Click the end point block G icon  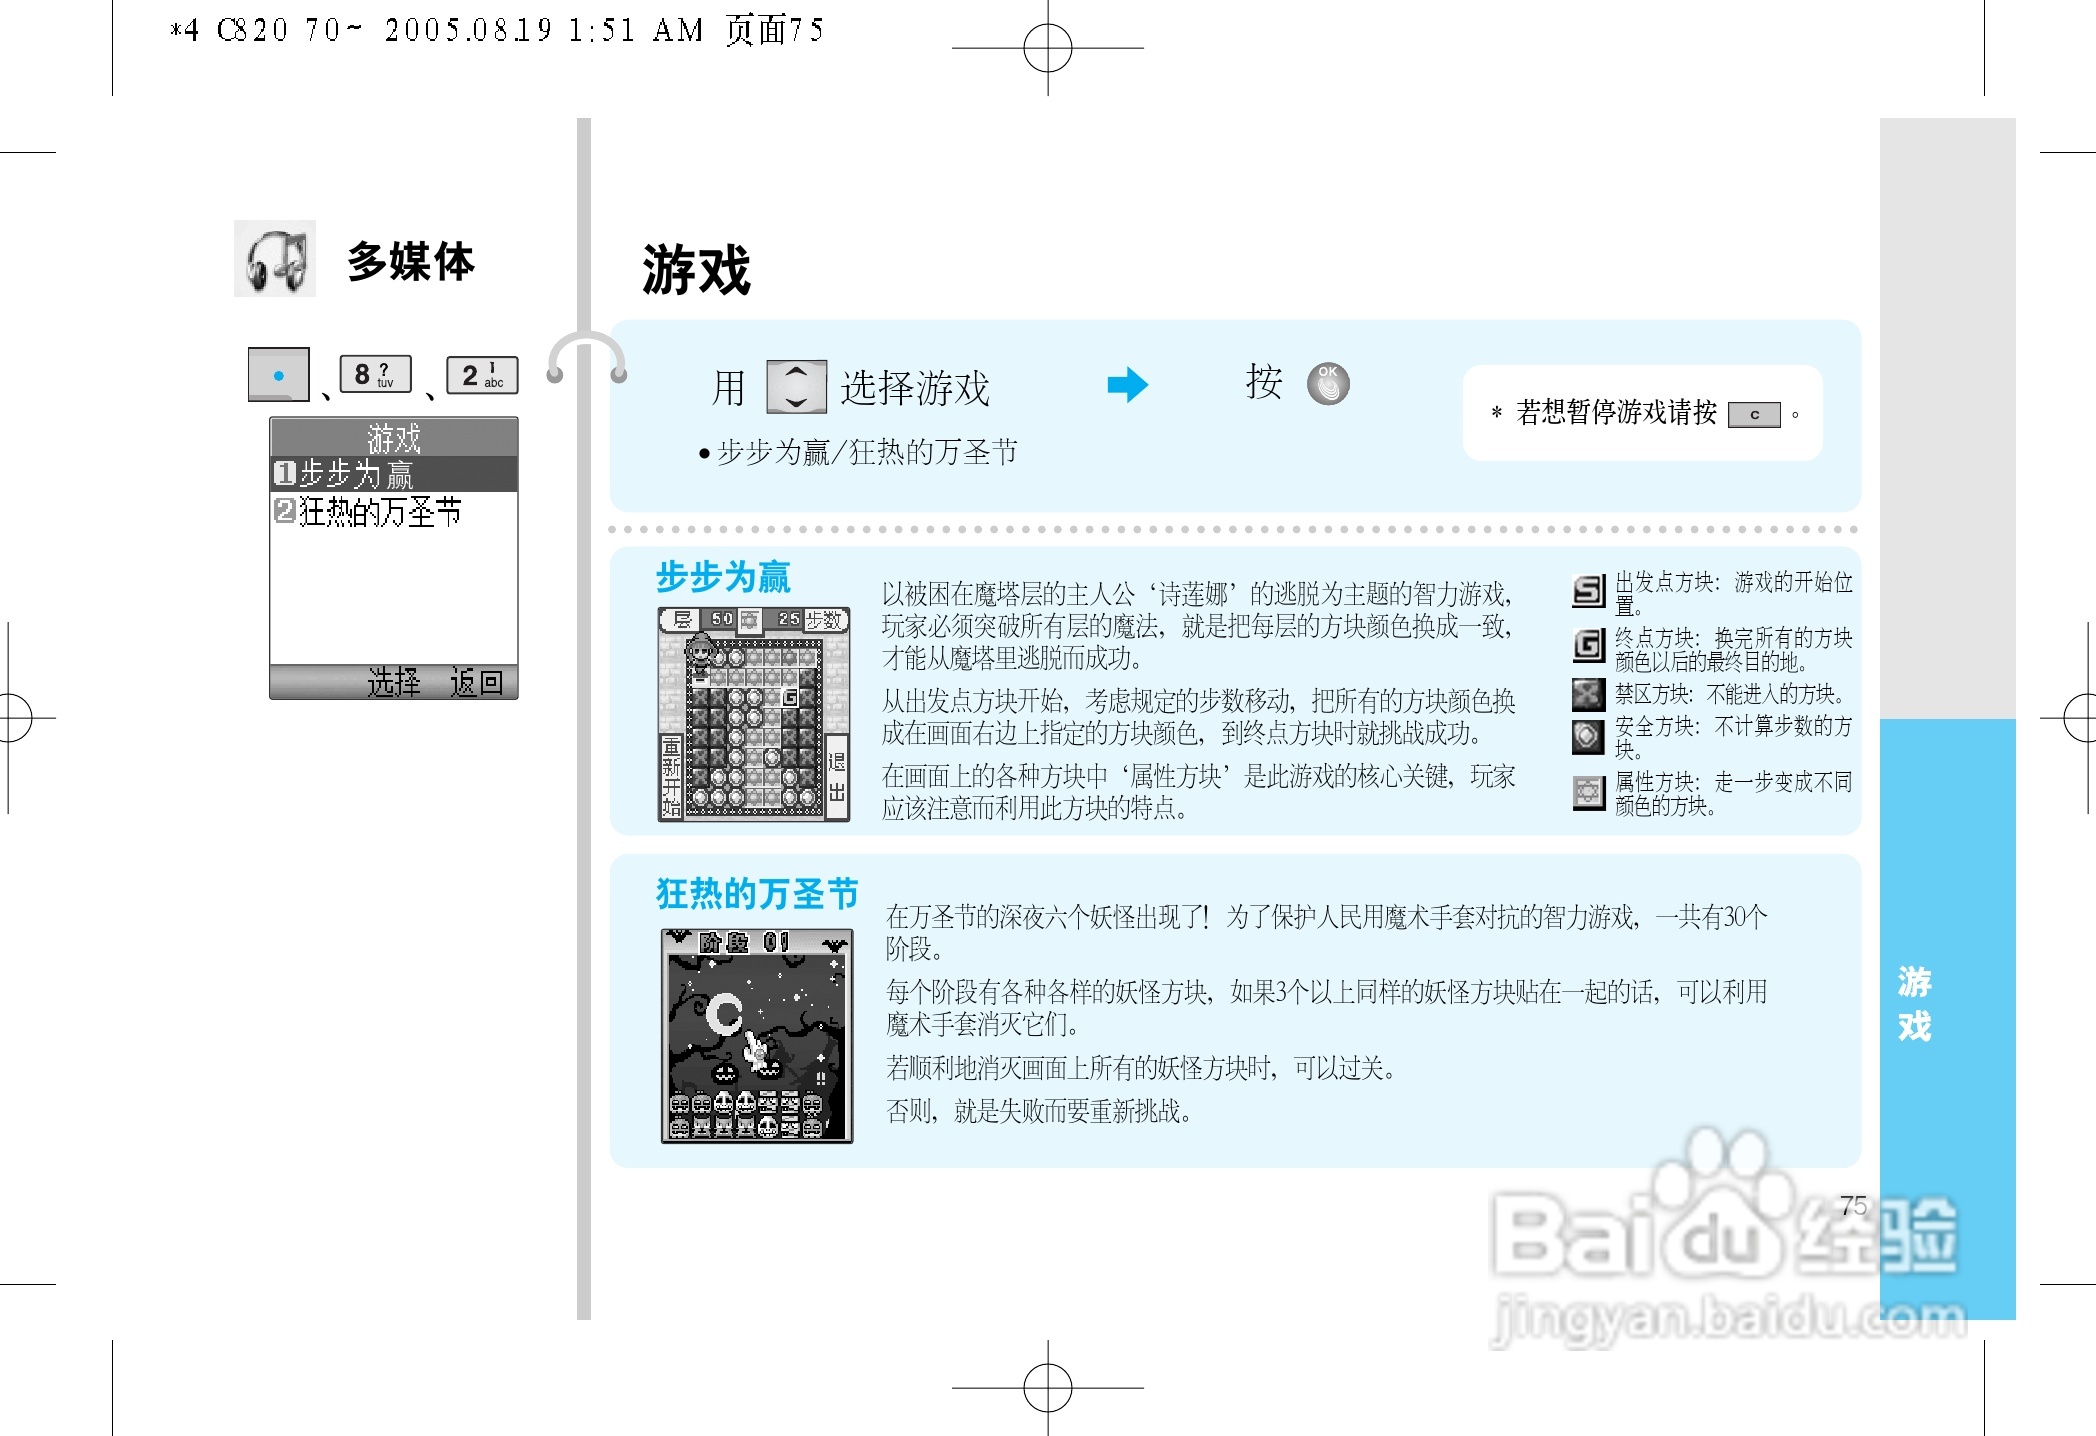[x=1588, y=646]
